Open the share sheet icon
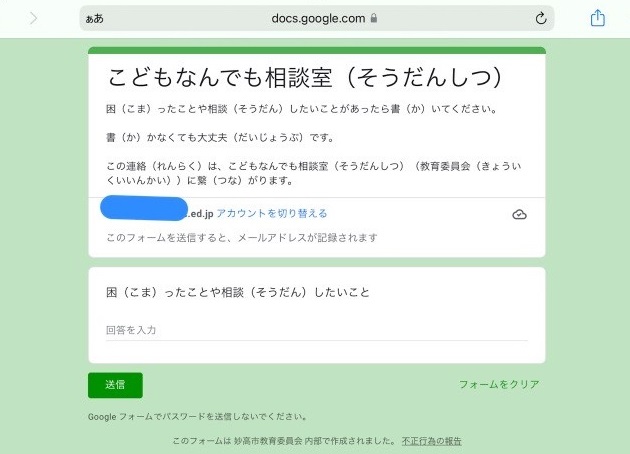The height and width of the screenshot is (454, 630). [597, 18]
